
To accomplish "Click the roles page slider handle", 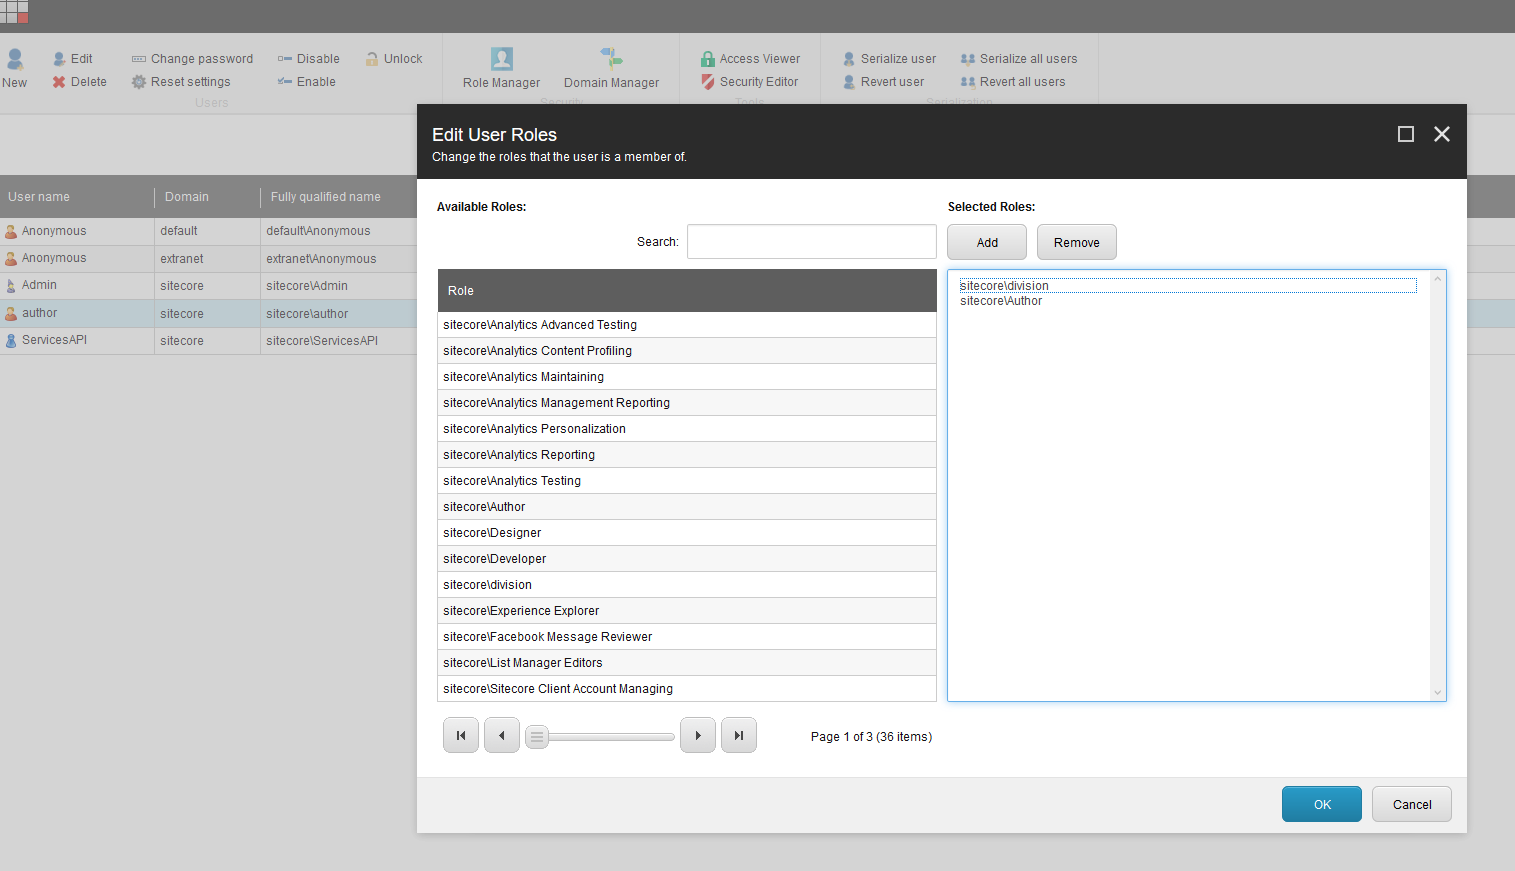I will [537, 737].
